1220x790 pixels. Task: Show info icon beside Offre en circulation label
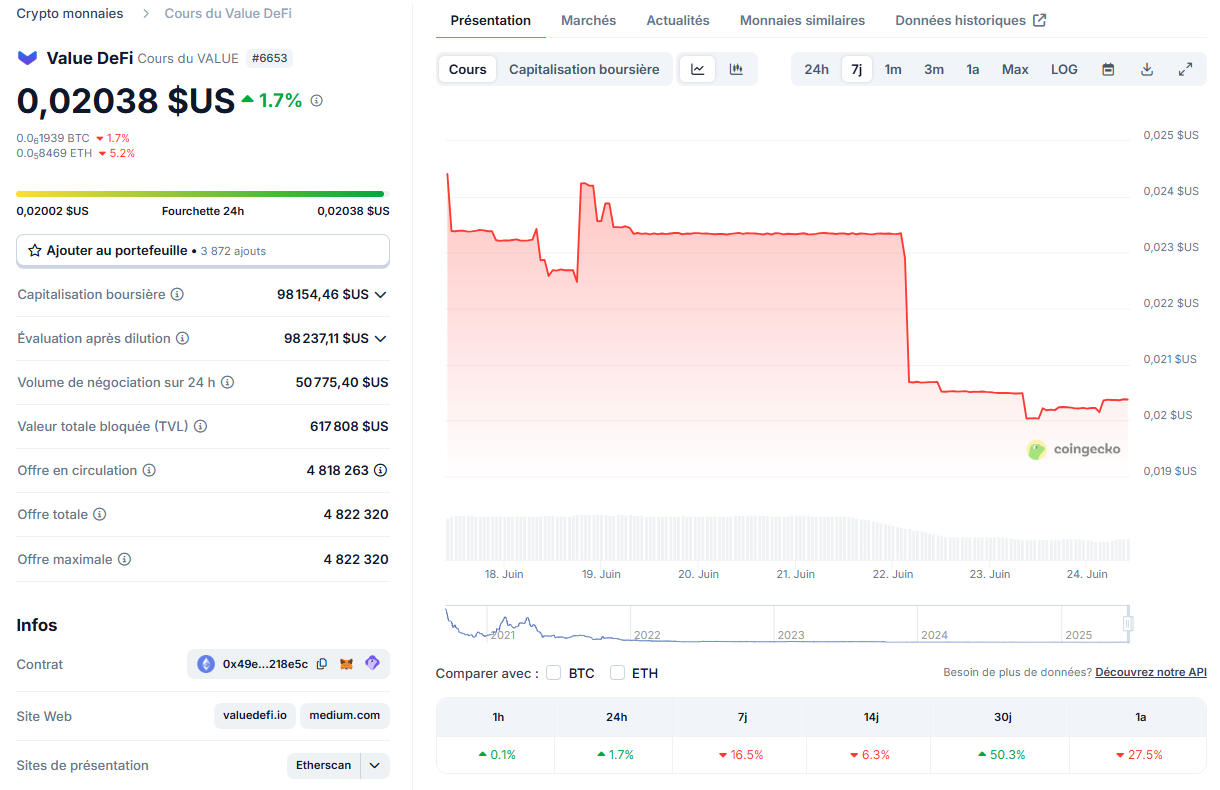click(149, 471)
